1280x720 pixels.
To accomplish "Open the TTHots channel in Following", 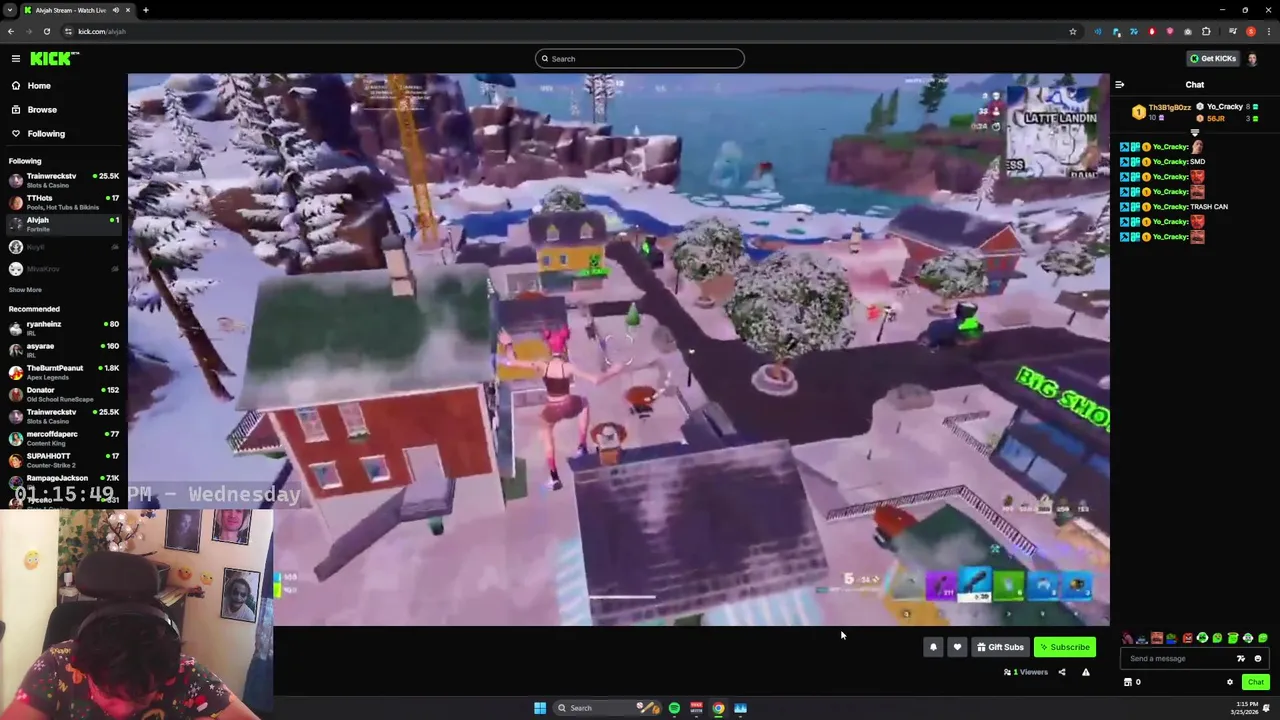I will coord(64,202).
